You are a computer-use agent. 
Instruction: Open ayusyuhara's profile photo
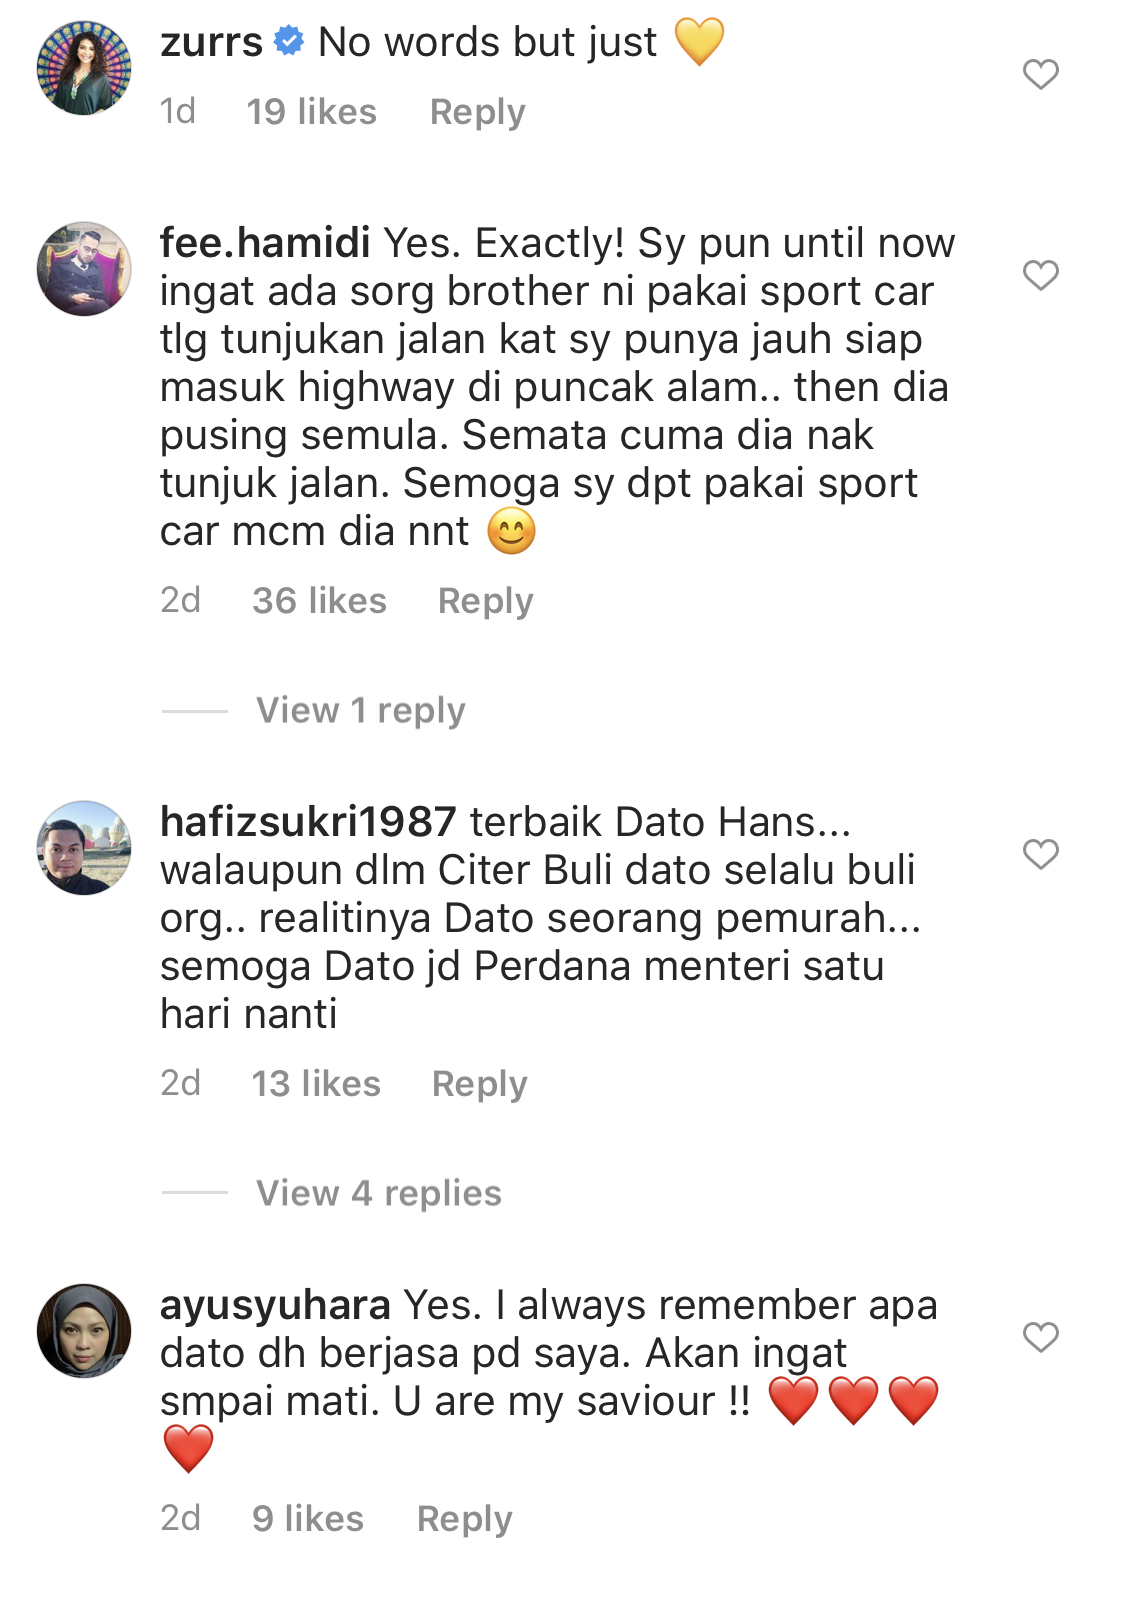[84, 1331]
